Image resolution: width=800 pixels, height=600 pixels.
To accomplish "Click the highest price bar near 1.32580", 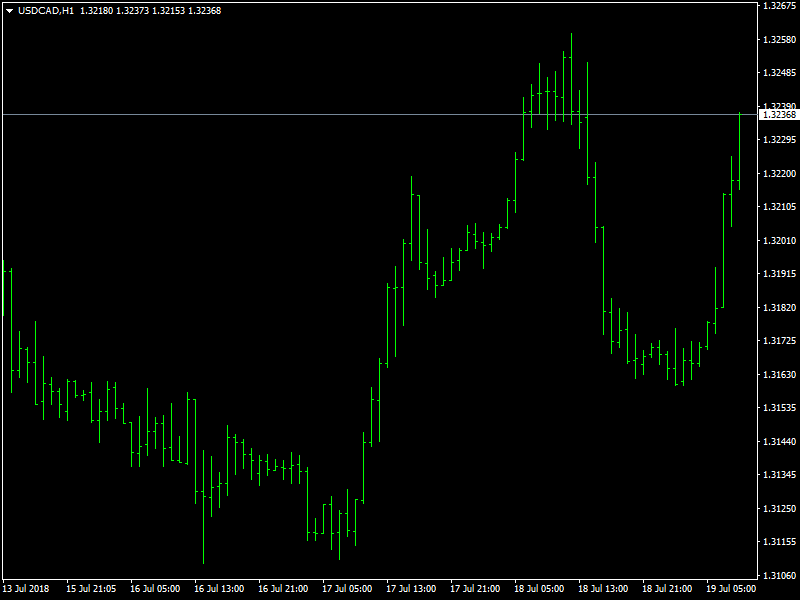I will 571,79.
